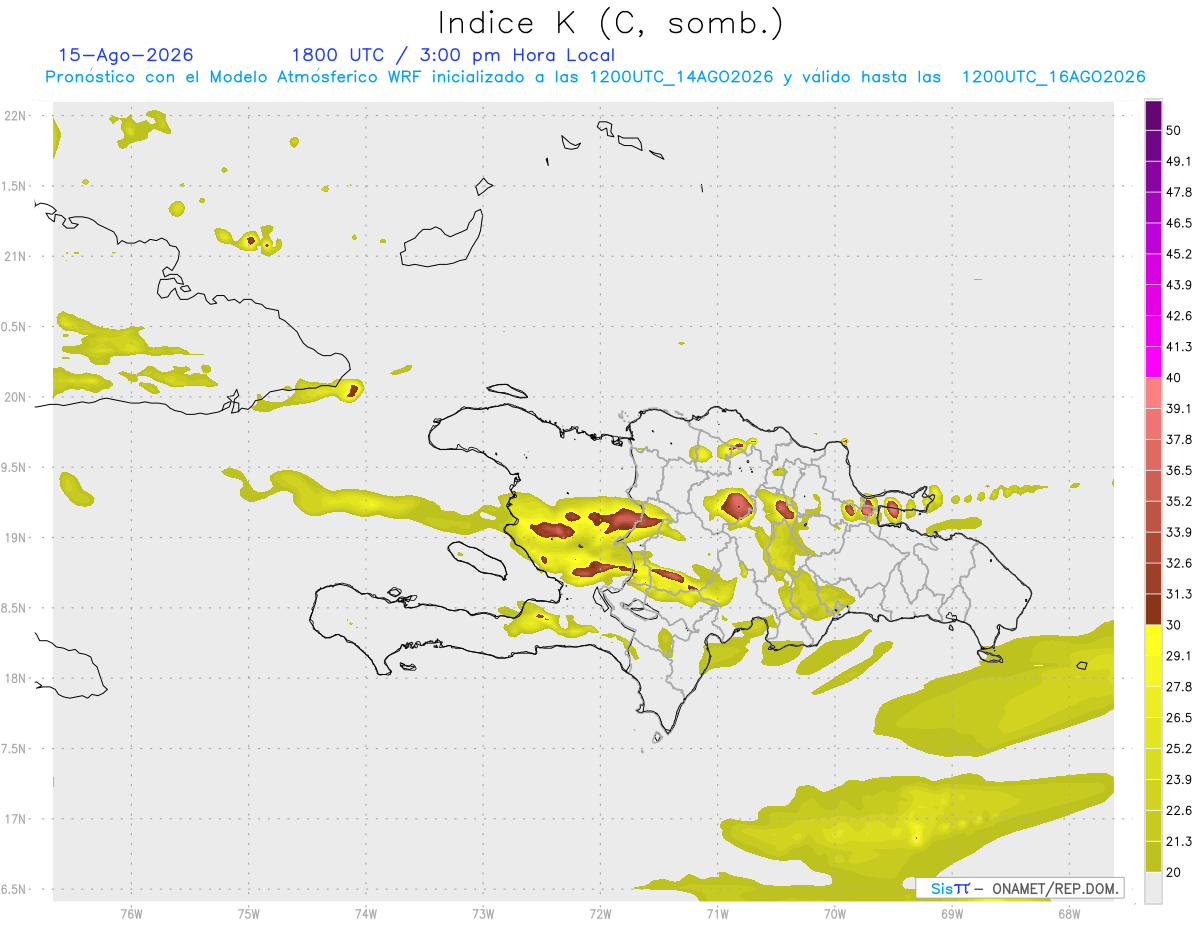Image resolution: width=1200 pixels, height=927 pixels.
Task: Click "1800 UTC / 3:00 pm Hora Local" text
Action: [453, 55]
